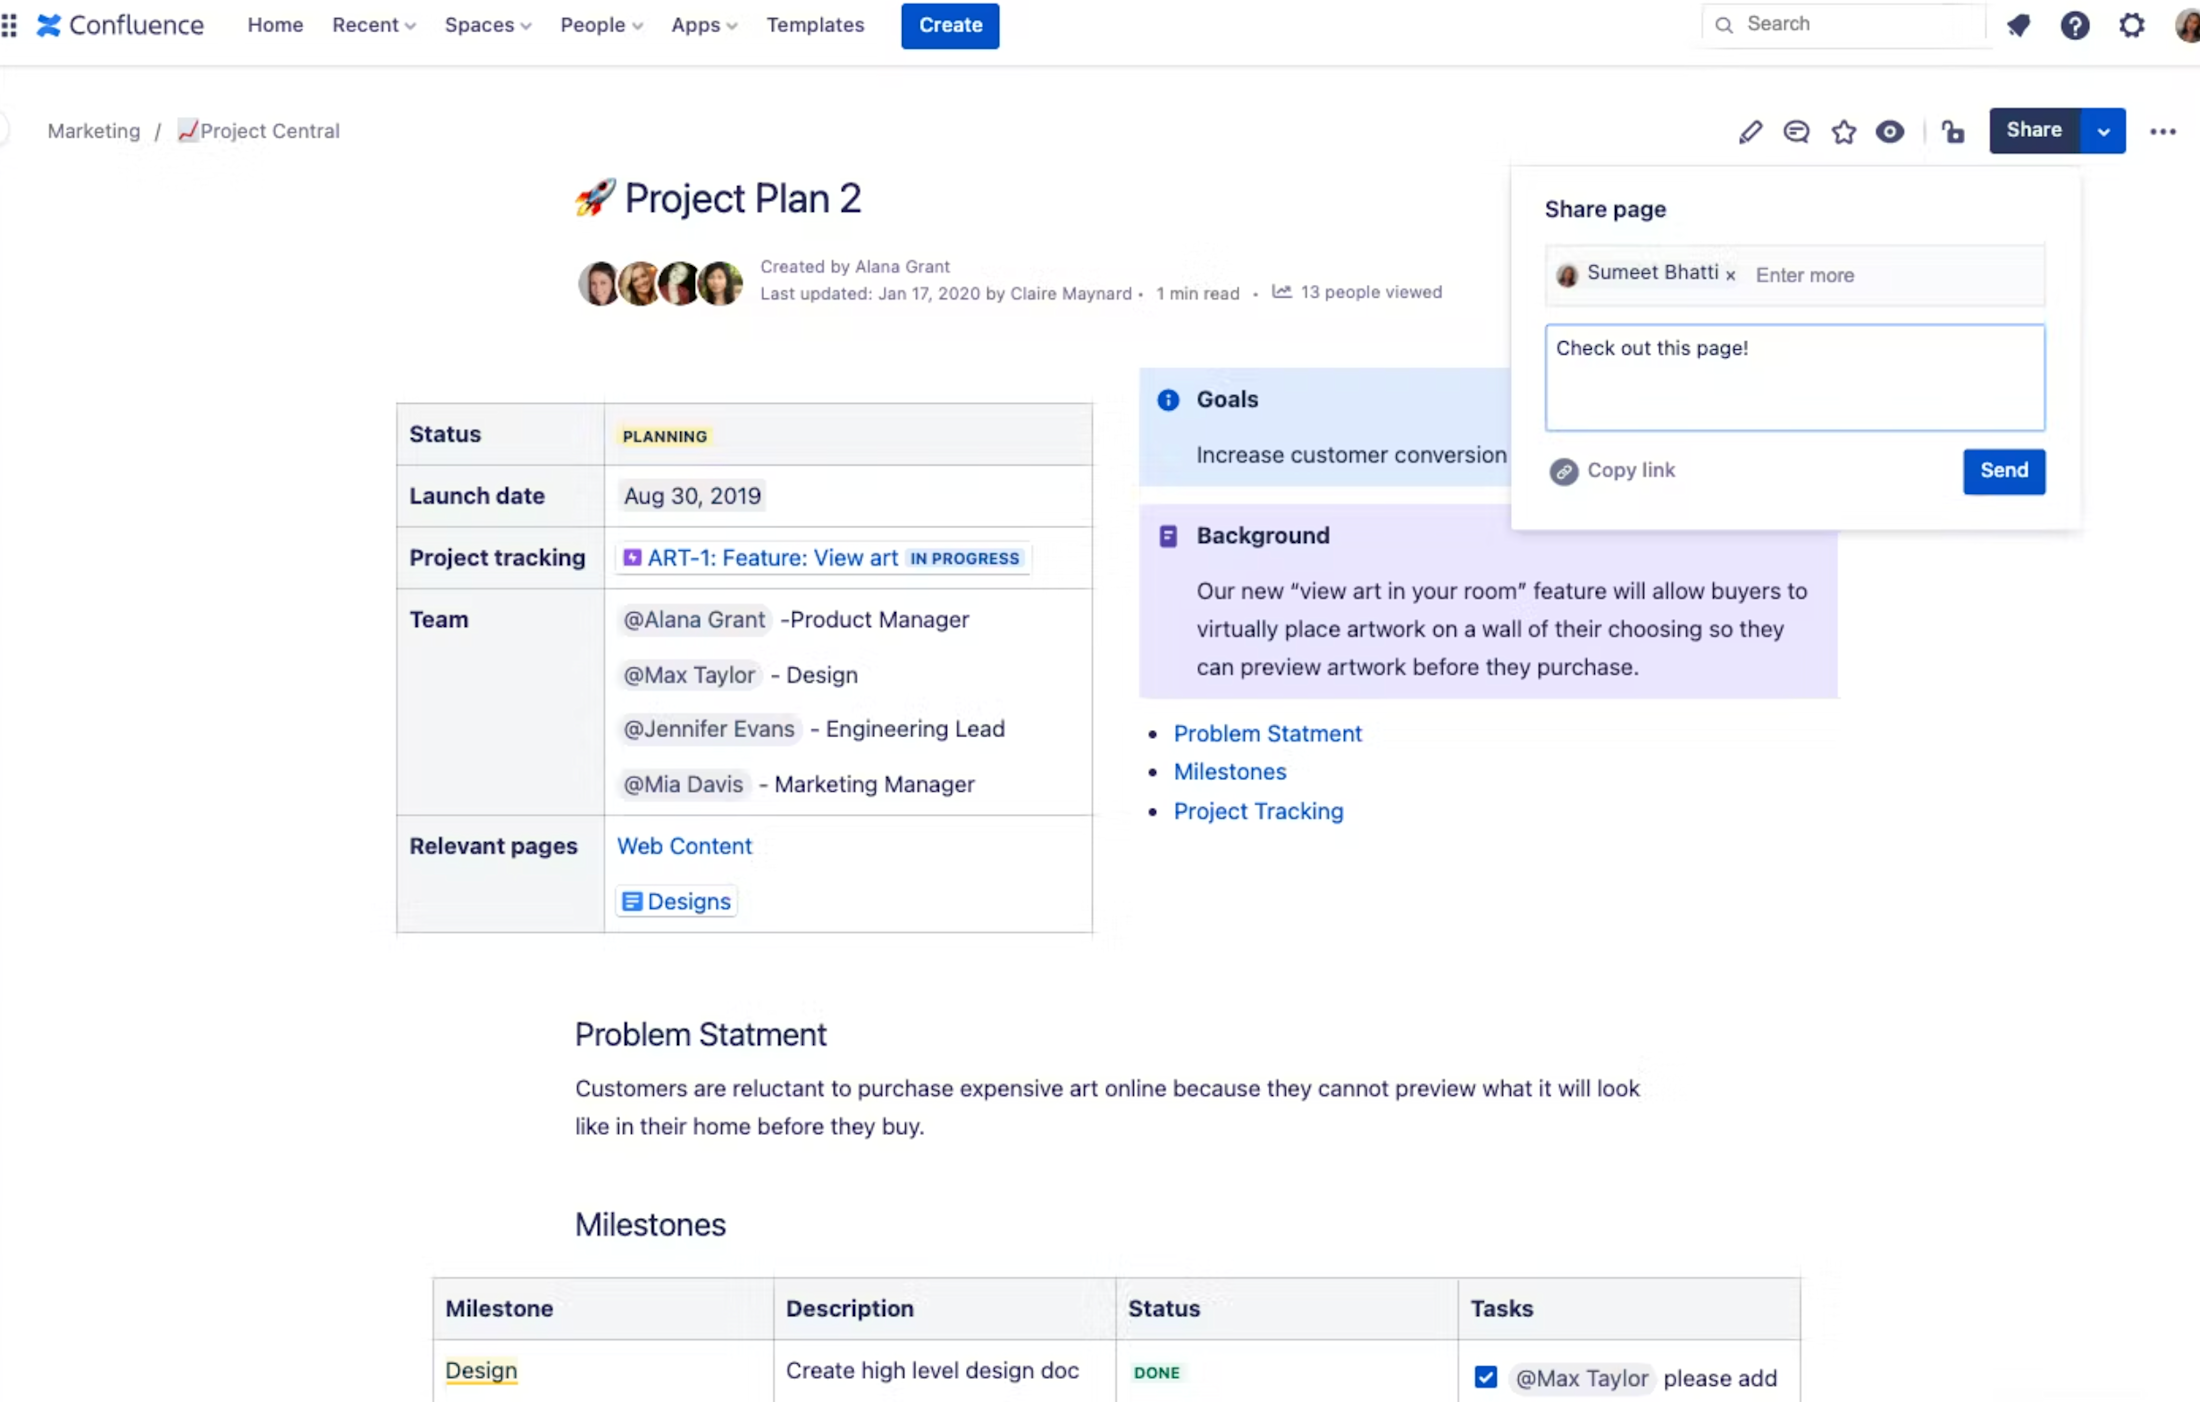Remove Sumeet Bhatti from share recipients
The height and width of the screenshot is (1402, 2200).
[x=1730, y=275]
